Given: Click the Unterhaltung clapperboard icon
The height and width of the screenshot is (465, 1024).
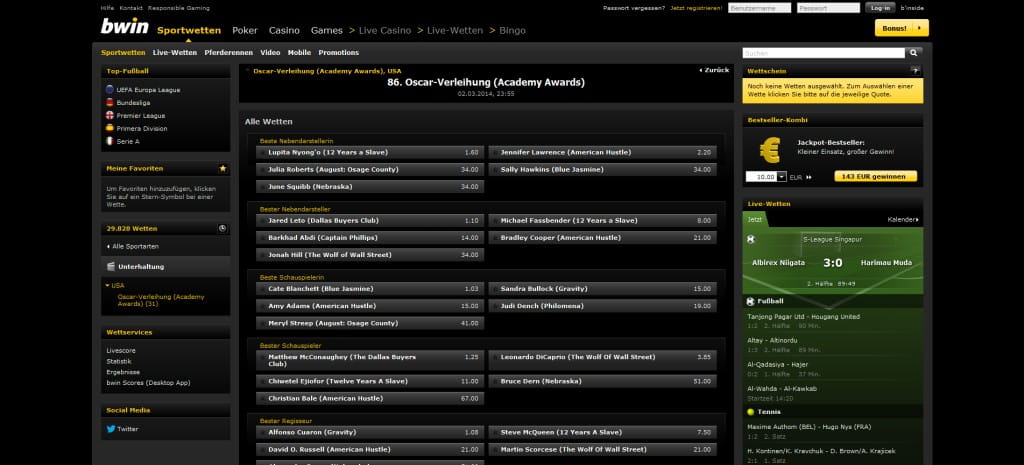Looking at the screenshot, I should coord(110,266).
